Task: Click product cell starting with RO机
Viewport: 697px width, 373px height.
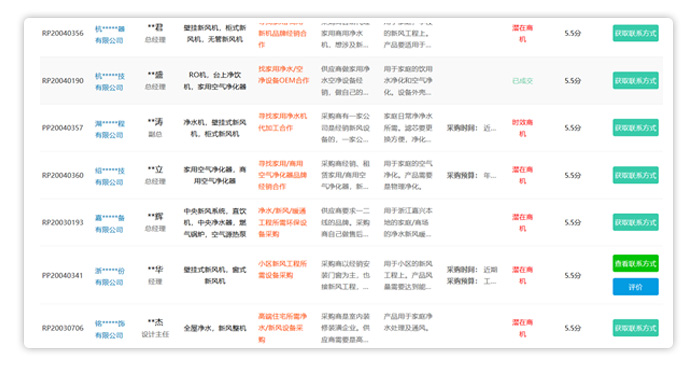Action: click(x=215, y=80)
